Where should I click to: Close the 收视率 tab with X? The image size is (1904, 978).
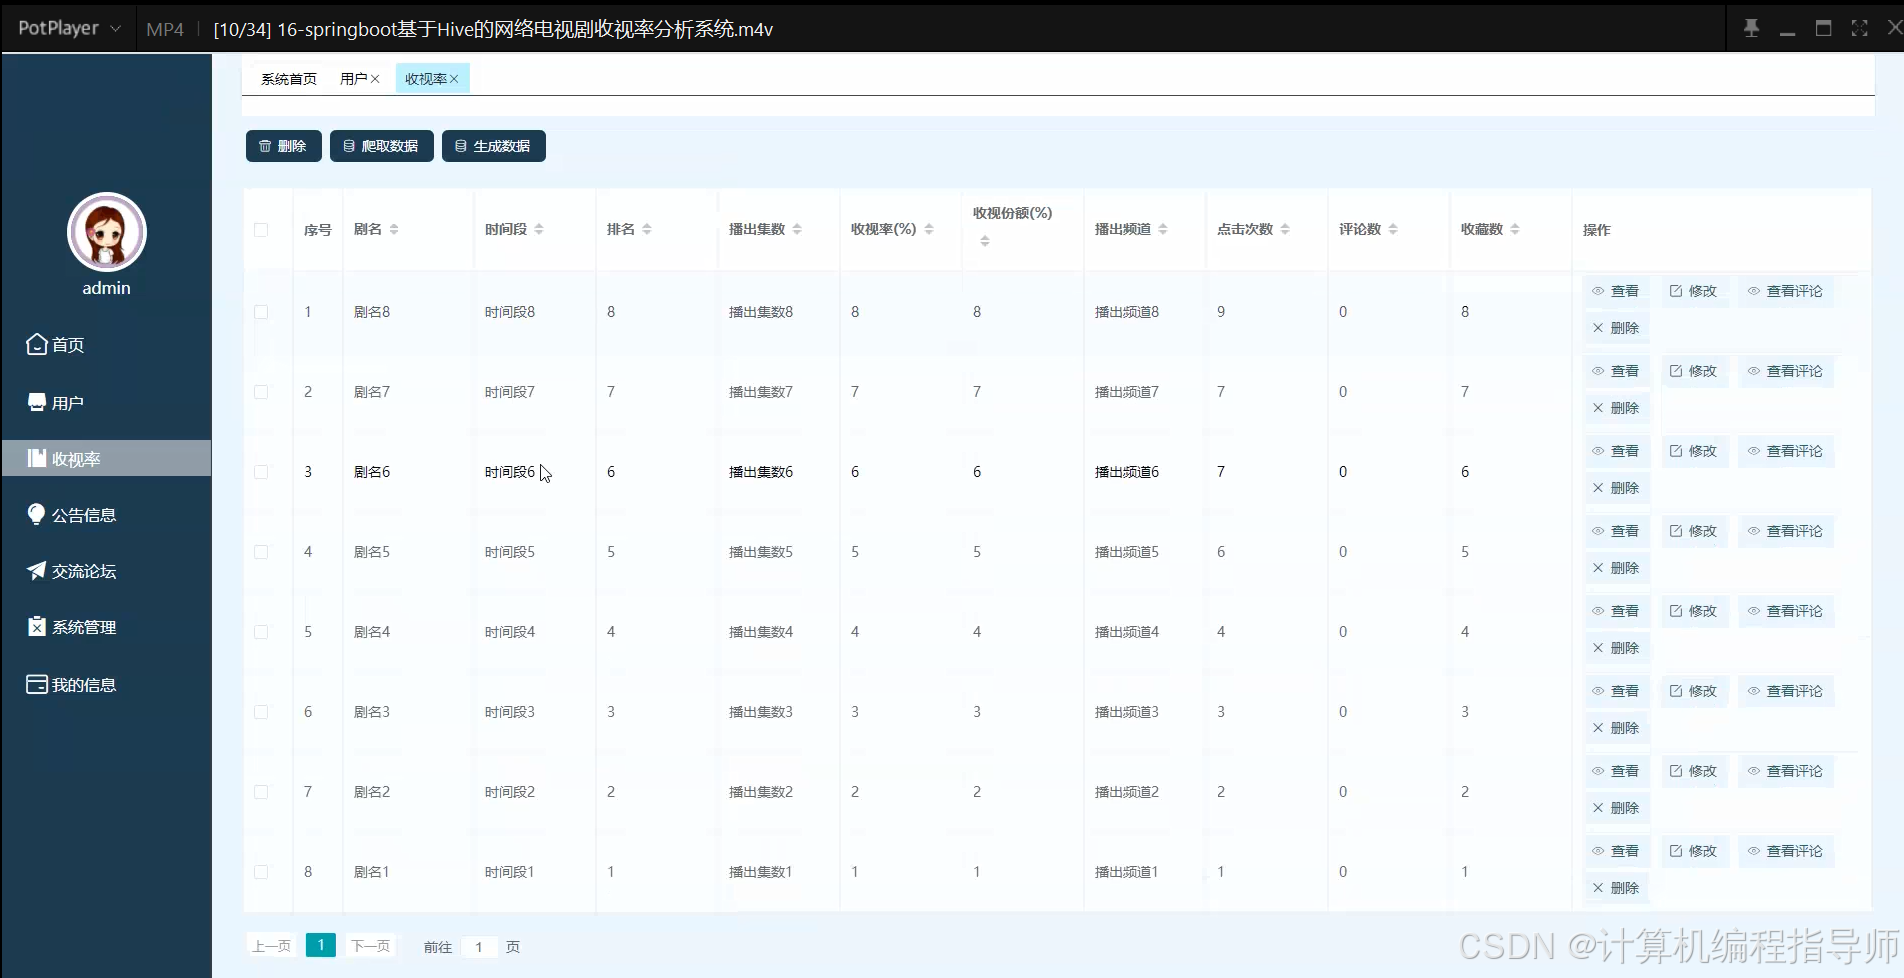[454, 79]
